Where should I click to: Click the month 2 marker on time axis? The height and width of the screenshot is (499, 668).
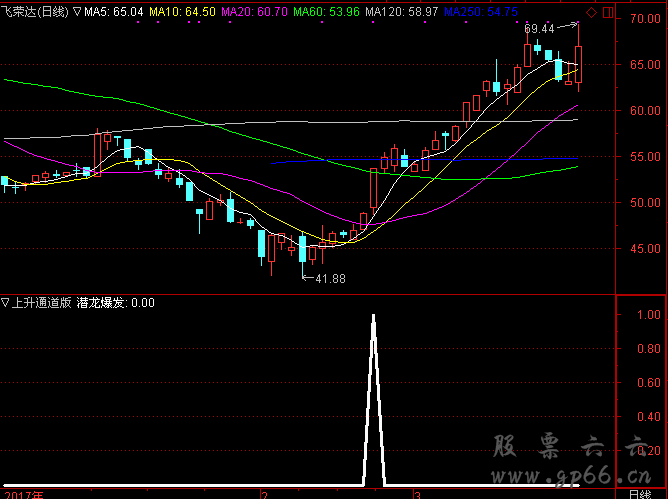pos(265,495)
